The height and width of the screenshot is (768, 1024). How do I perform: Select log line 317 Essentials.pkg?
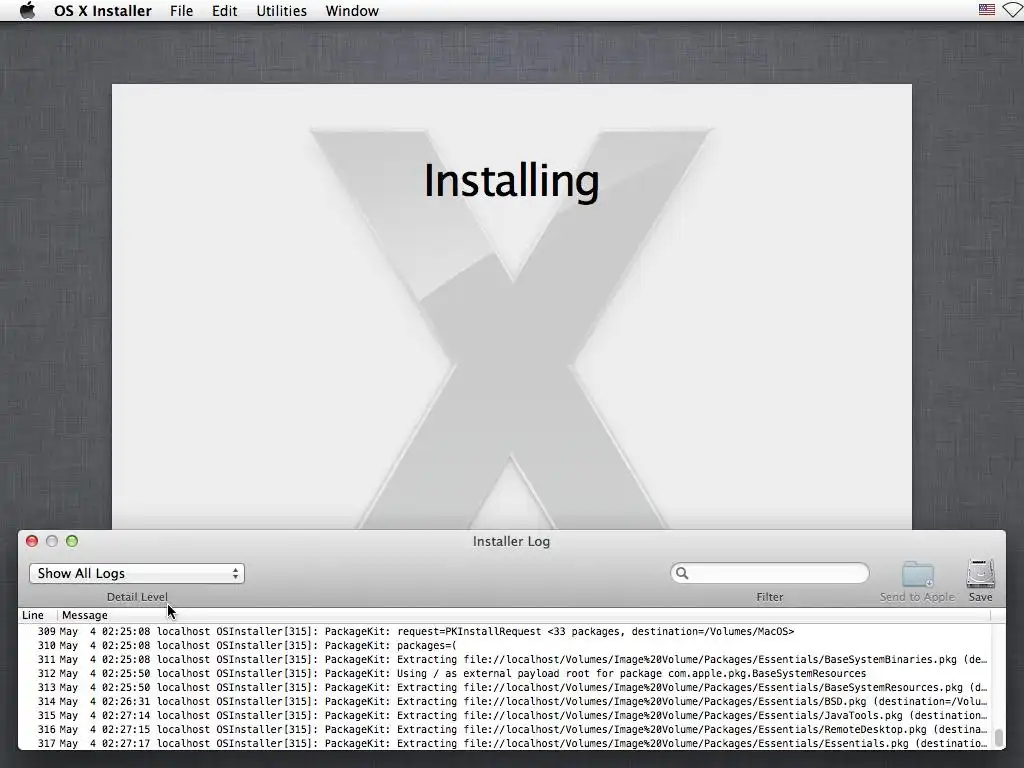point(504,743)
